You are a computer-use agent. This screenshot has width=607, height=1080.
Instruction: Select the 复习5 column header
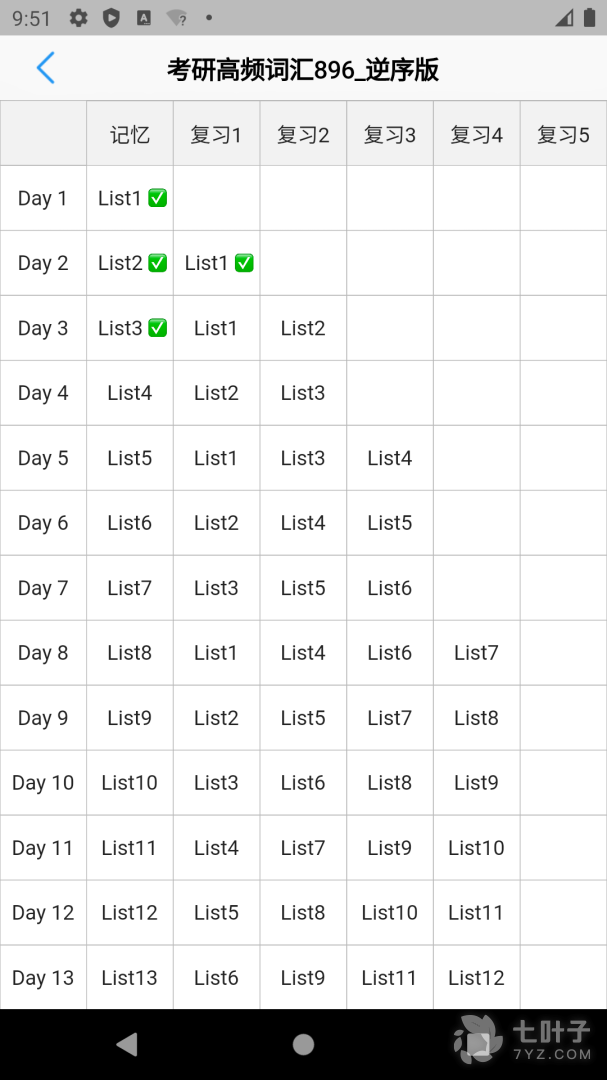tap(563, 134)
